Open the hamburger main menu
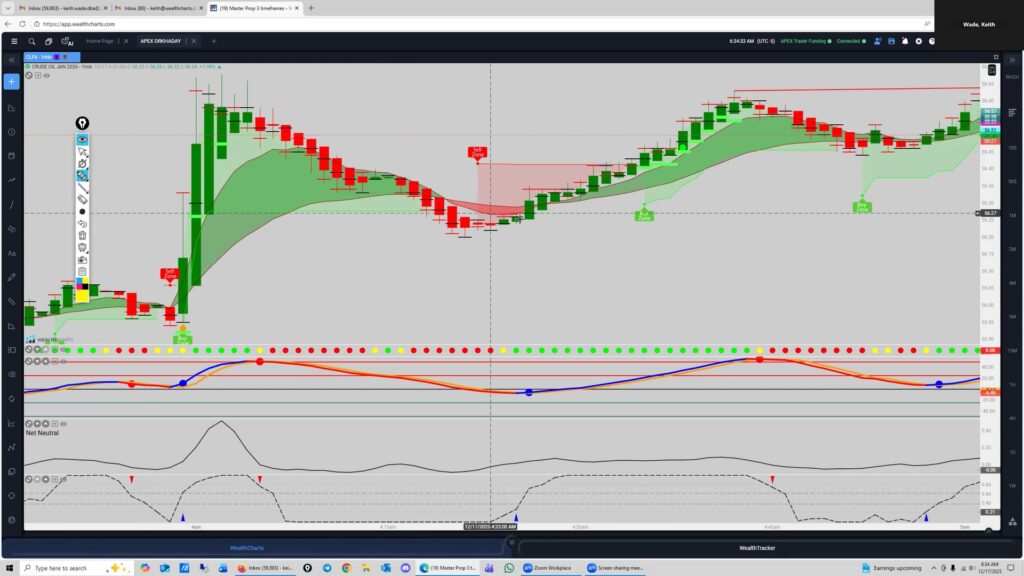 click(x=13, y=41)
